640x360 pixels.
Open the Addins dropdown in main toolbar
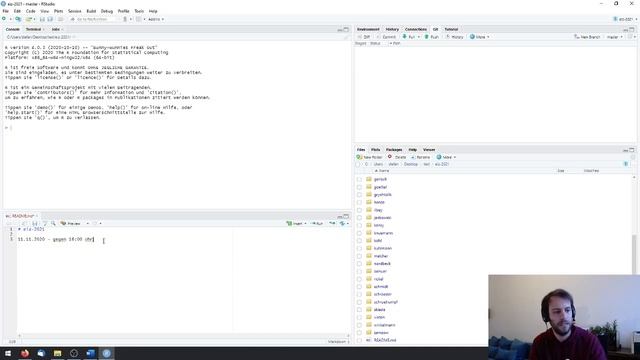(x=156, y=19)
